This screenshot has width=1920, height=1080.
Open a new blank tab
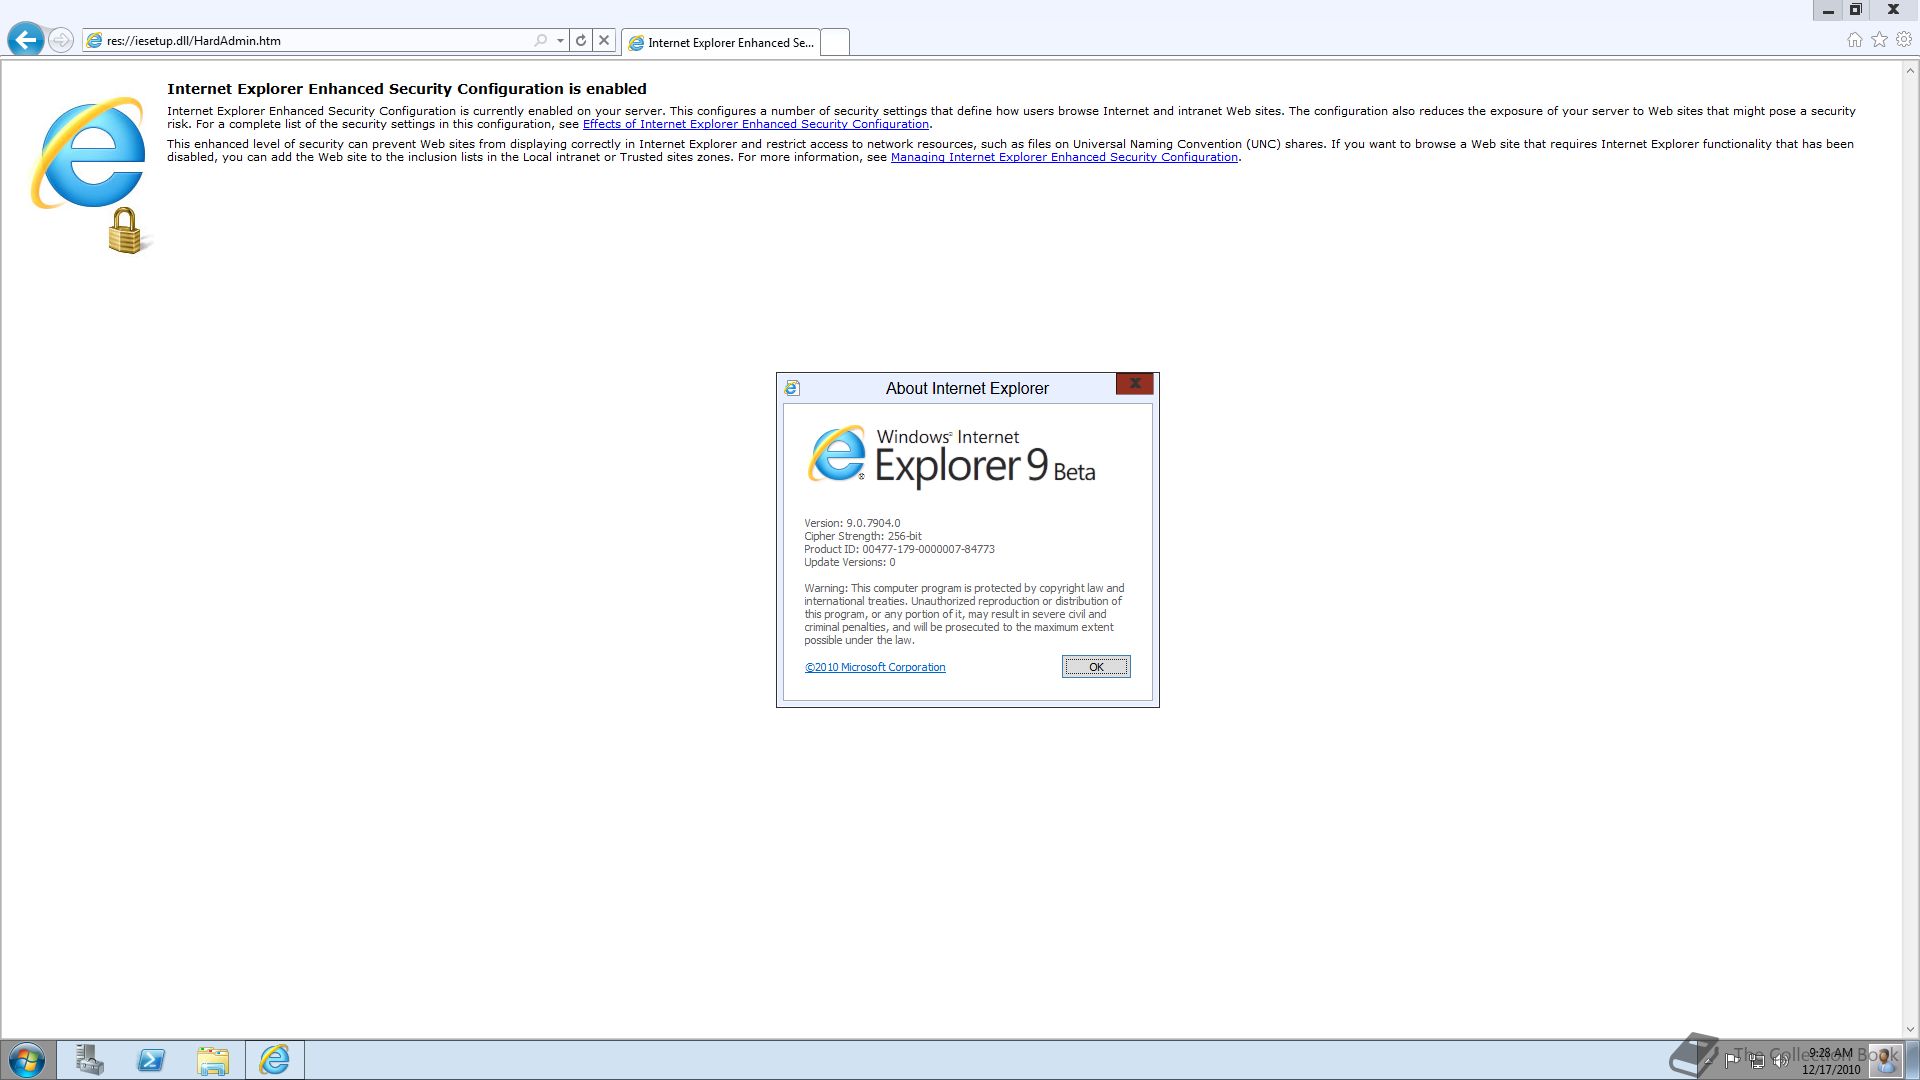tap(835, 42)
